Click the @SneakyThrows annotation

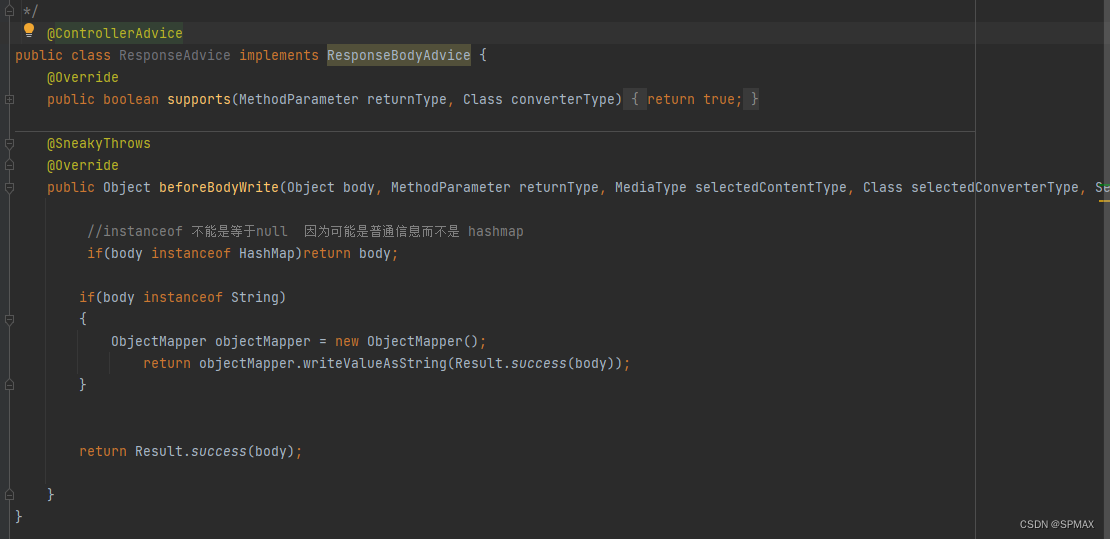[99, 144]
